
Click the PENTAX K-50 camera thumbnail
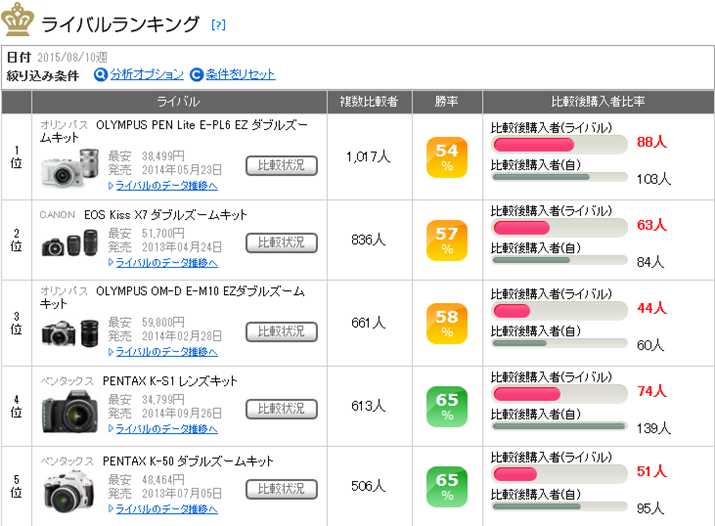click(x=72, y=489)
